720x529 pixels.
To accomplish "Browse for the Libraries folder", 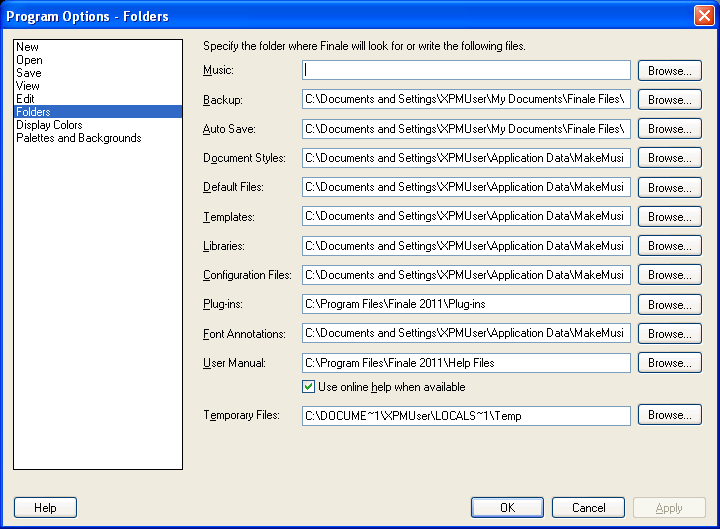I will tap(669, 246).
